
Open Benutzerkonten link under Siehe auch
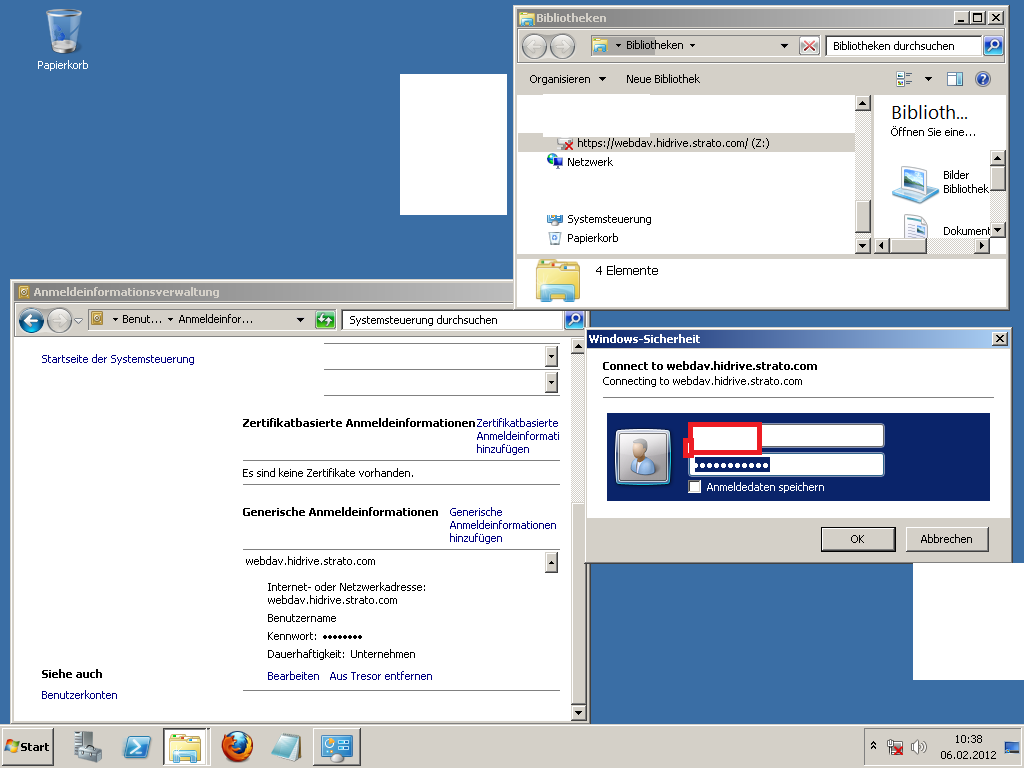point(79,696)
